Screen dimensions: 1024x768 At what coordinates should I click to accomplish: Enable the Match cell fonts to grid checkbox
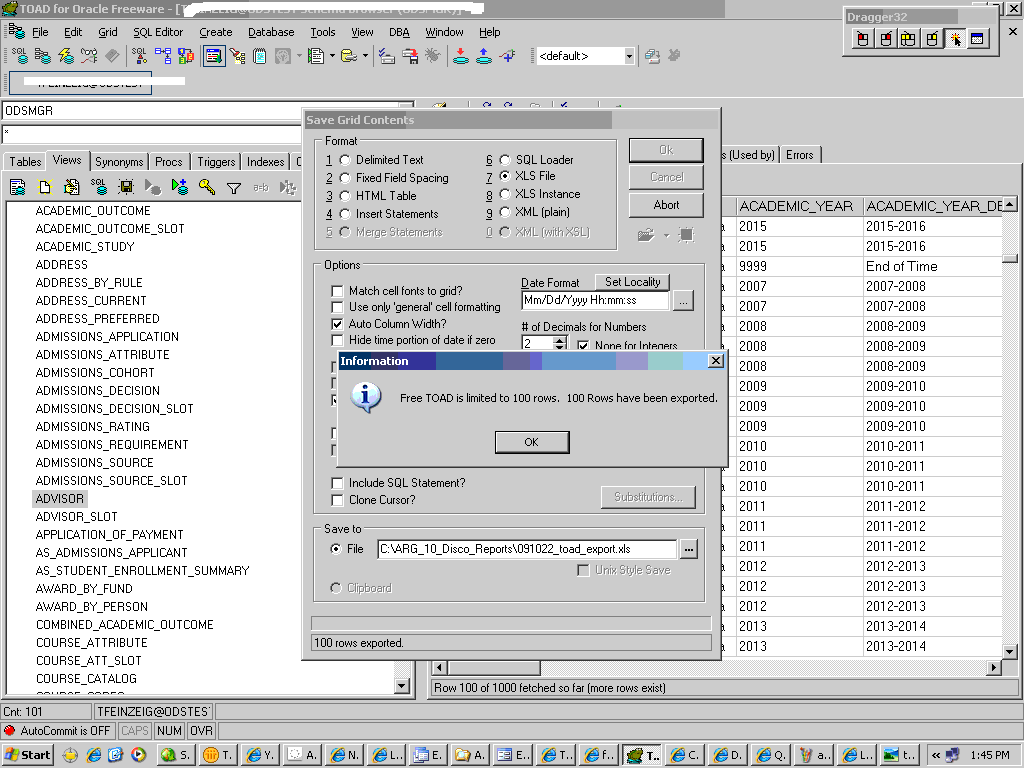pyautogui.click(x=338, y=291)
